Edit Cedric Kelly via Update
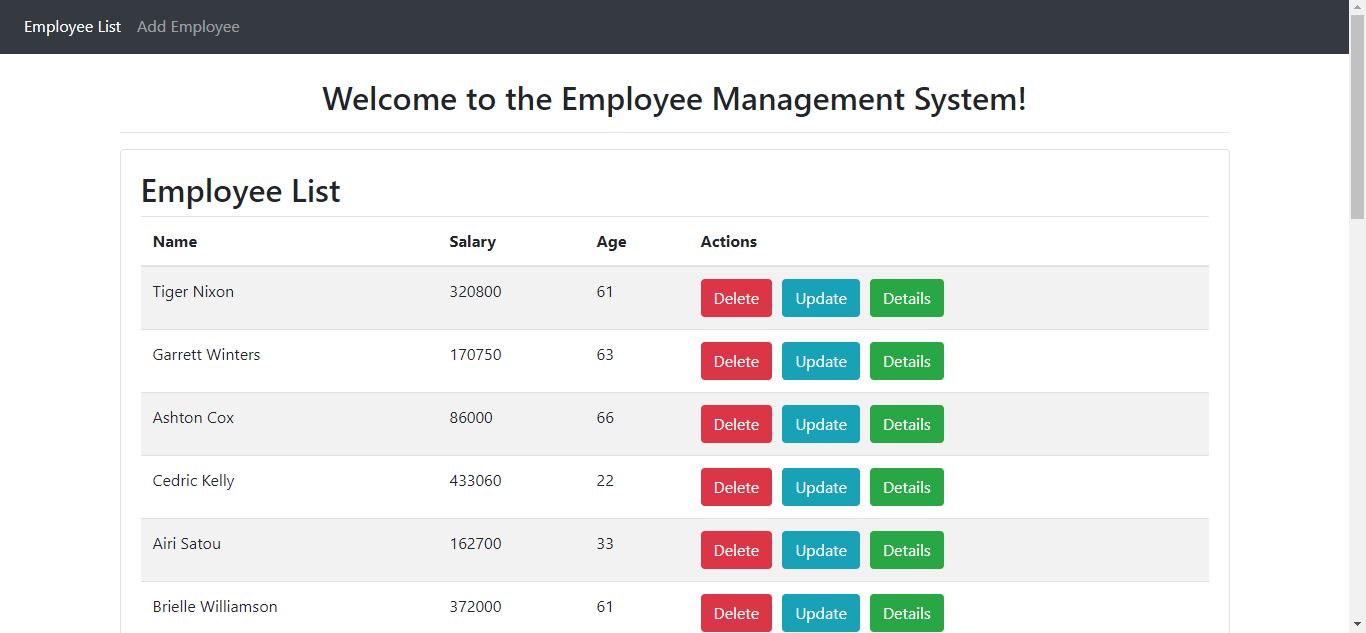1366x633 pixels. (x=821, y=487)
